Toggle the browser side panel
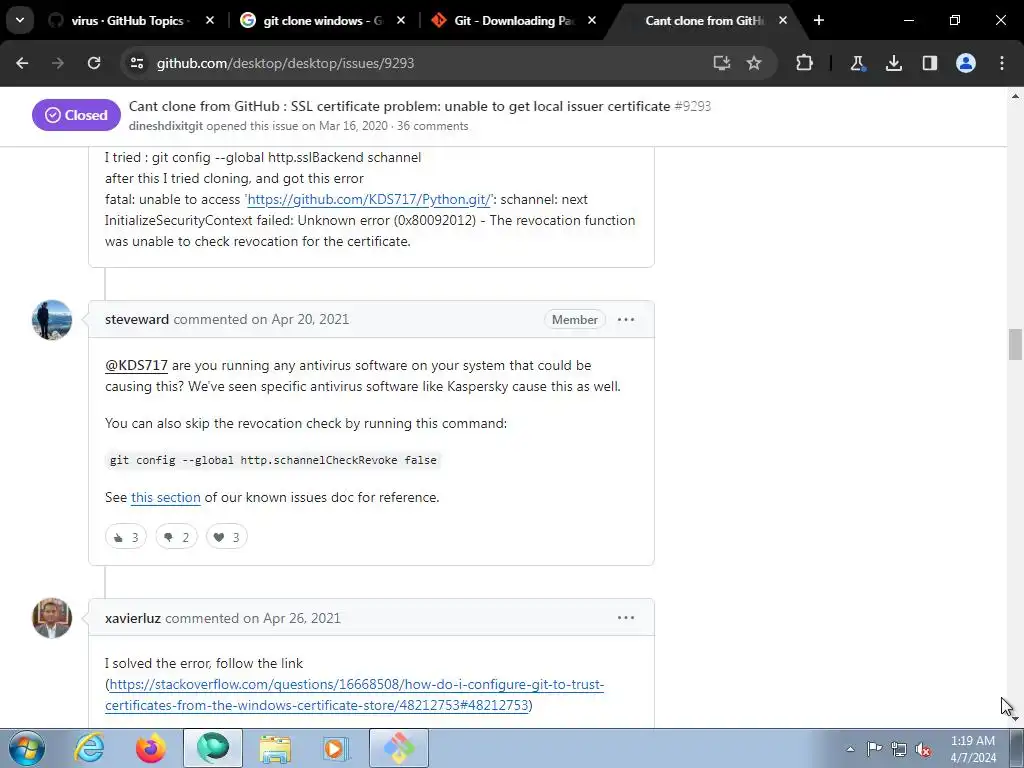Screen dimensions: 1024x768 pyautogui.click(x=929, y=63)
